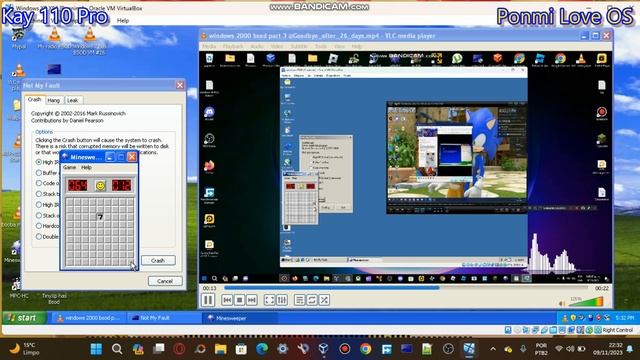Open Opera browser icon in taskbar
This screenshot has width=640, height=360.
pos(179,349)
